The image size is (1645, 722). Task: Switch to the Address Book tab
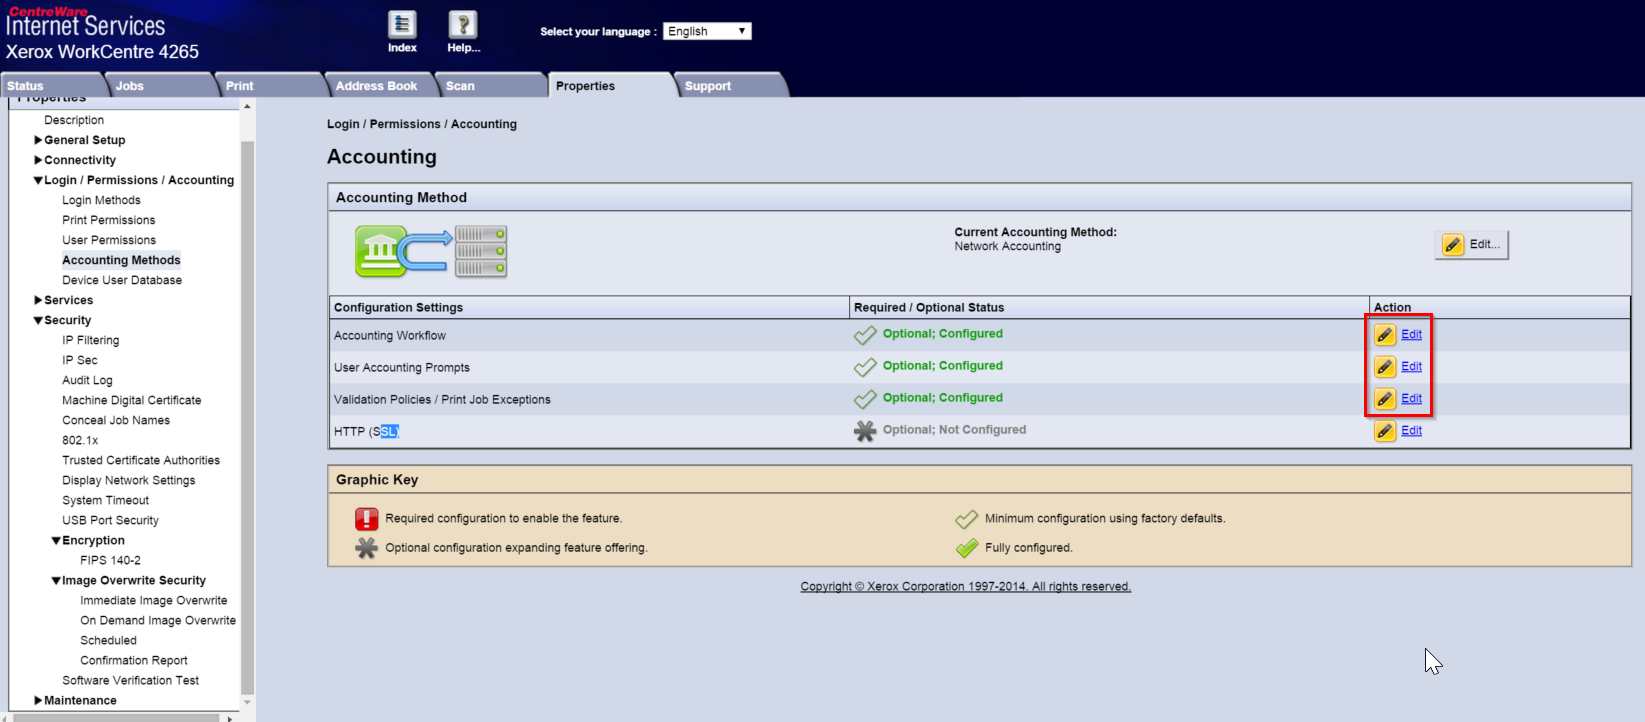(x=376, y=86)
